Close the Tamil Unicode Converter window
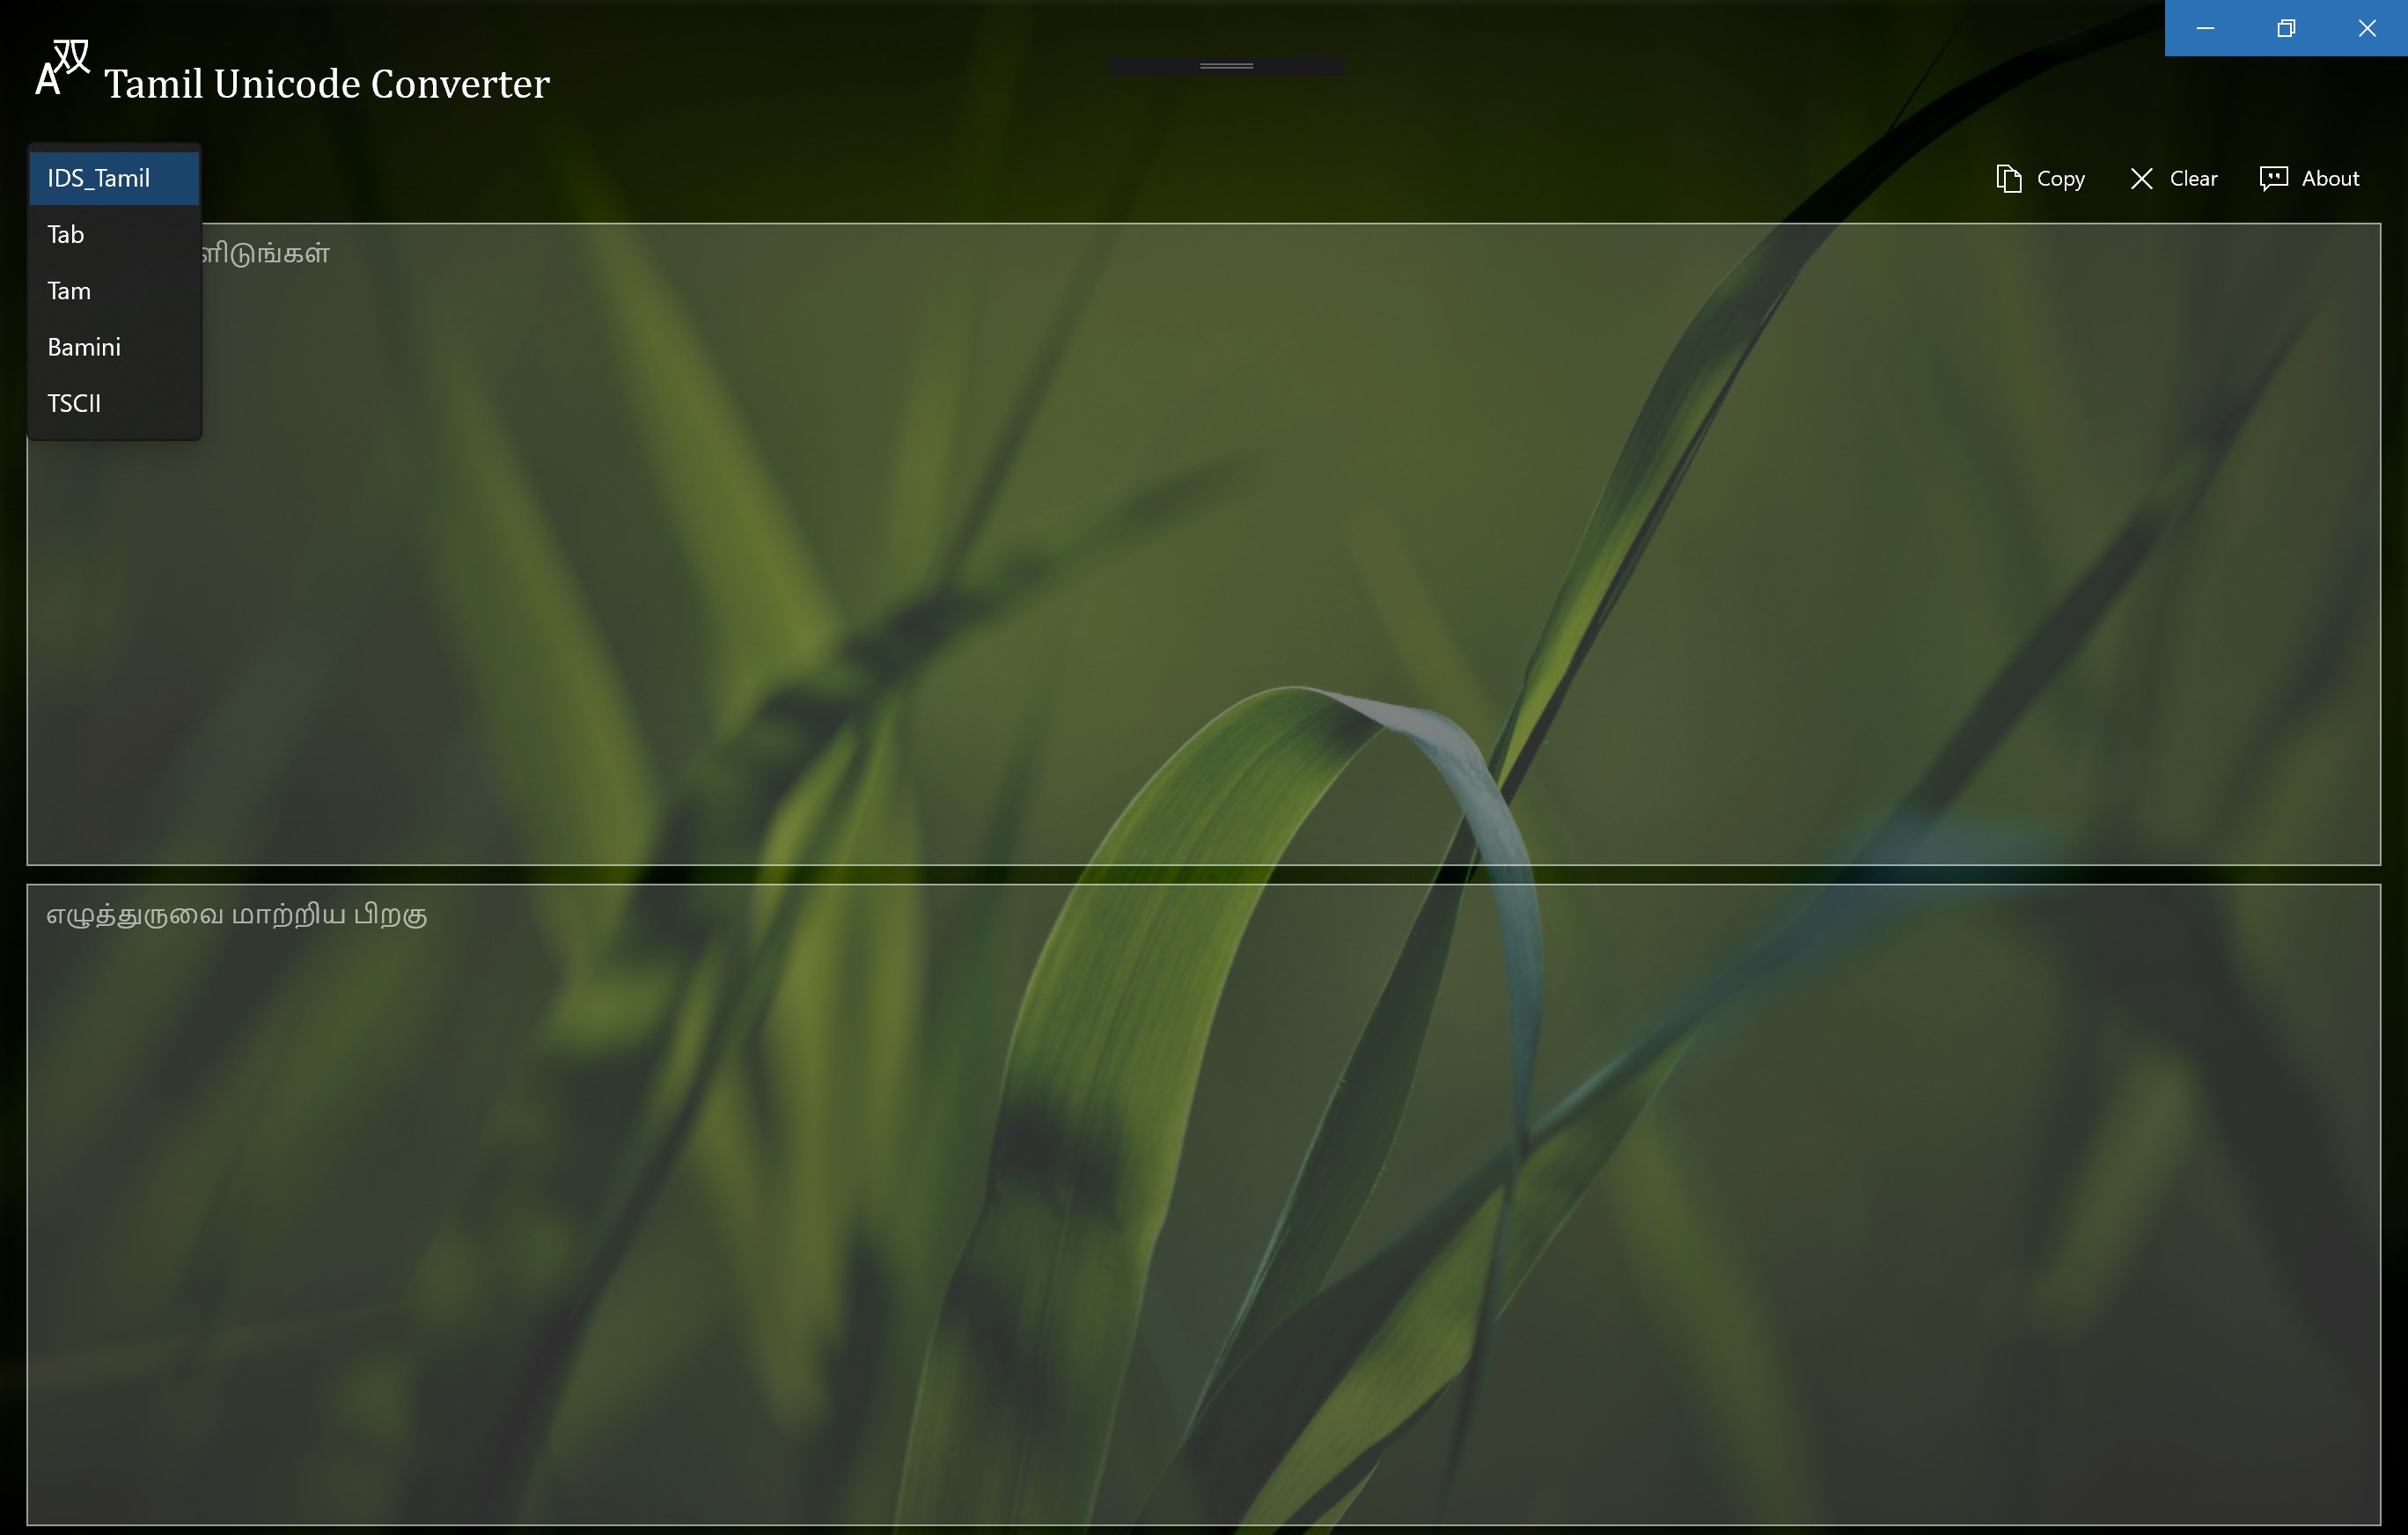 click(x=2367, y=28)
